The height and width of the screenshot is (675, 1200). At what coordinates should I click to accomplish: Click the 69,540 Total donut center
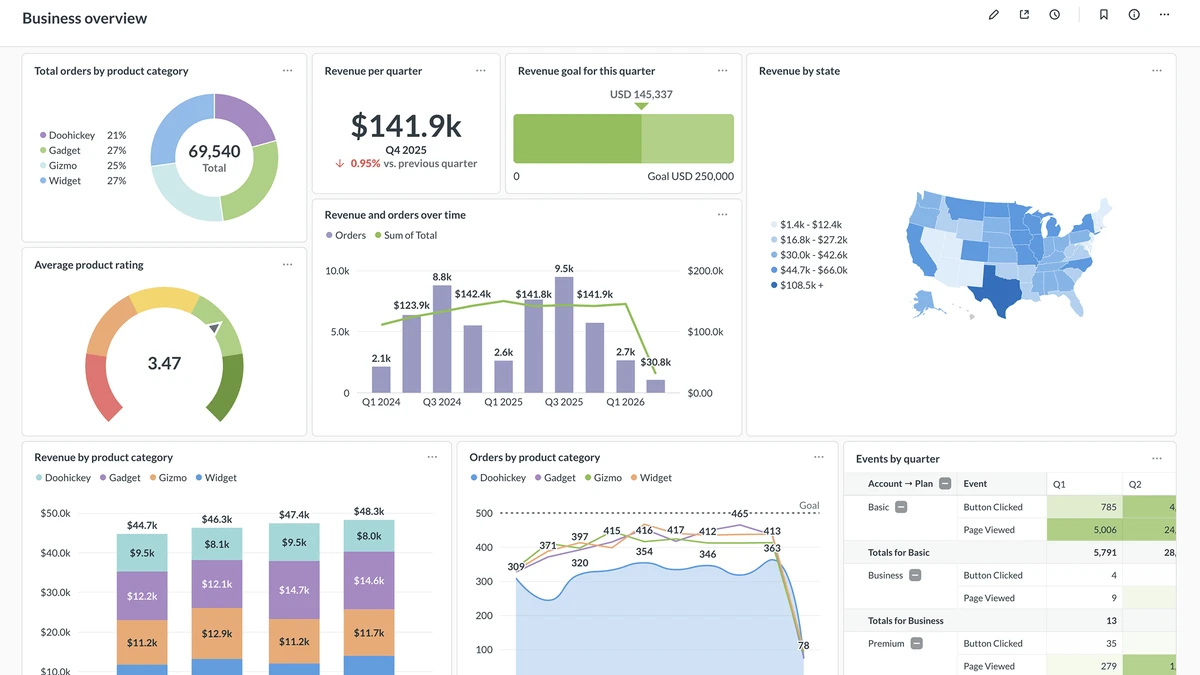(214, 156)
